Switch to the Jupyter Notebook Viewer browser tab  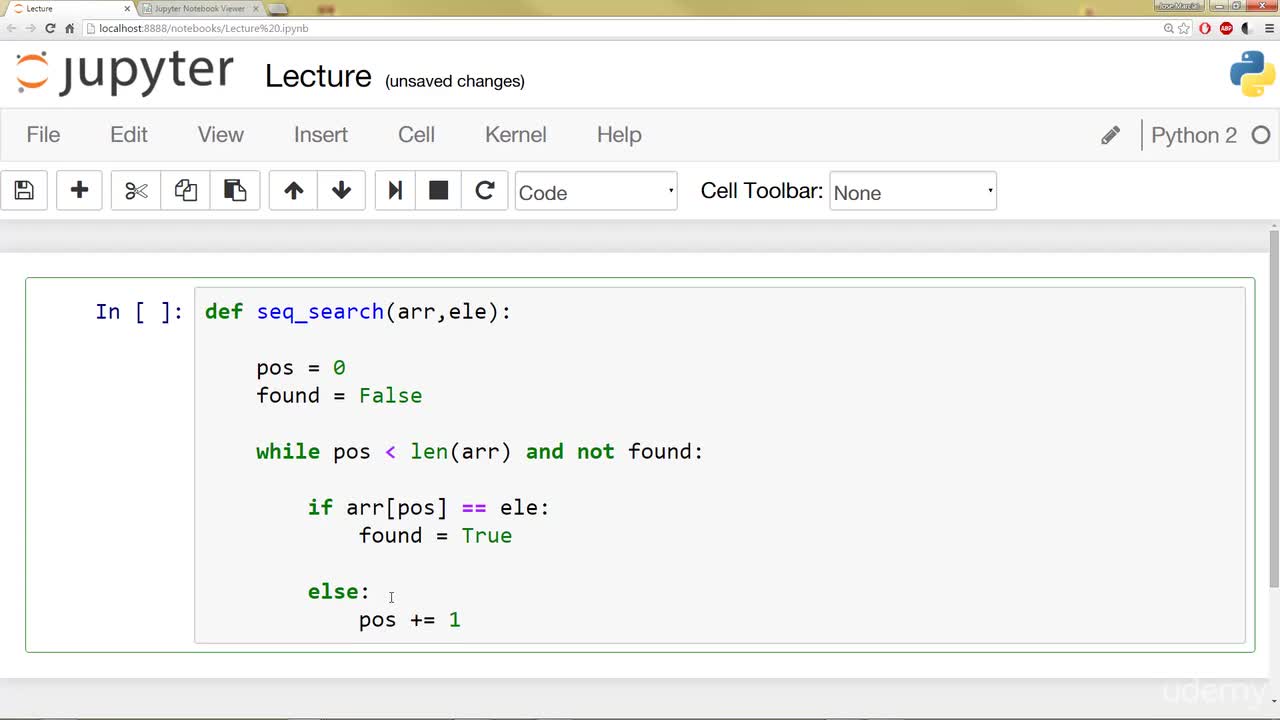(200, 8)
